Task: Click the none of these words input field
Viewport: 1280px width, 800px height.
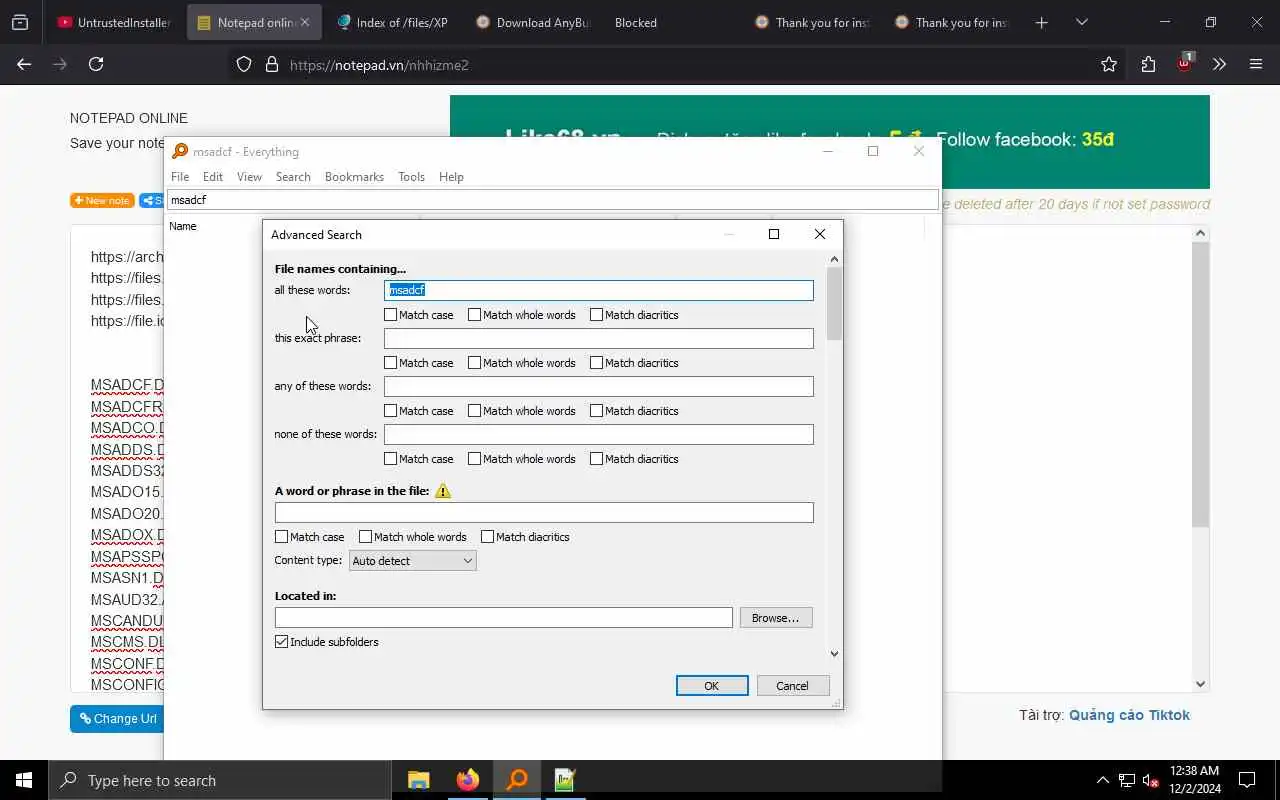Action: pos(599,434)
